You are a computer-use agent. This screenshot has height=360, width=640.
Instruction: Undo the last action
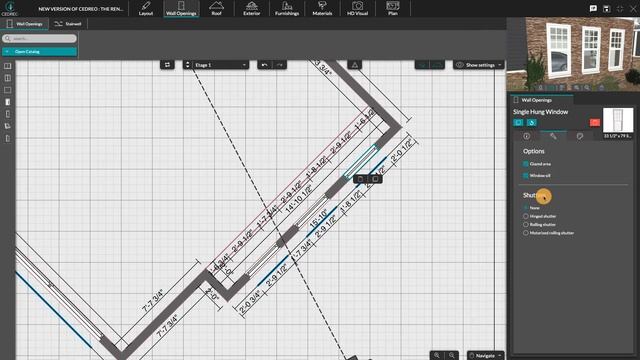(x=264, y=65)
